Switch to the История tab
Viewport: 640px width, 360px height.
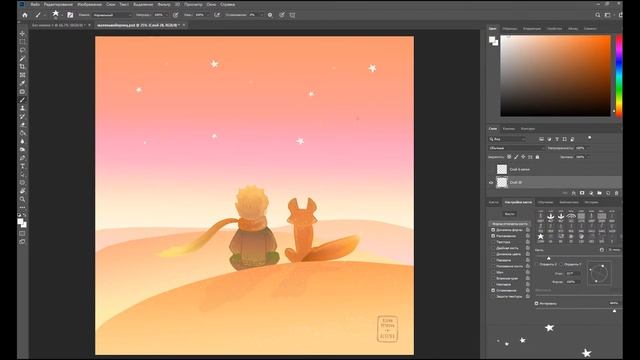coord(591,202)
